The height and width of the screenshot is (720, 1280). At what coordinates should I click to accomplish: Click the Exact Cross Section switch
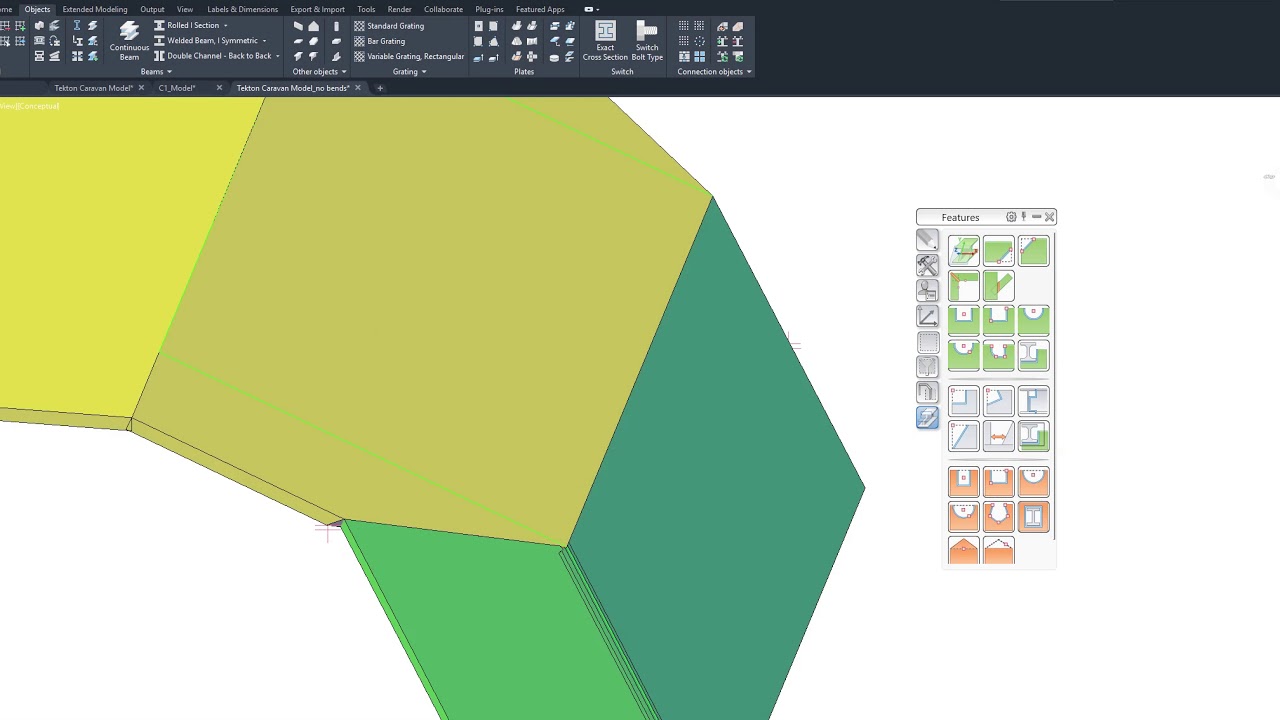(605, 41)
